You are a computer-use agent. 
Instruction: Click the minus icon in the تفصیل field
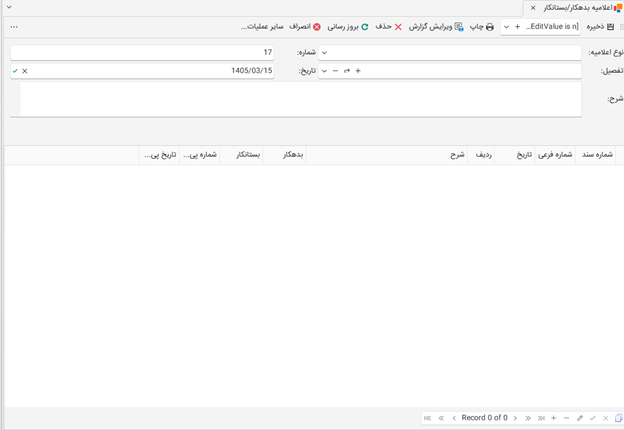point(335,71)
